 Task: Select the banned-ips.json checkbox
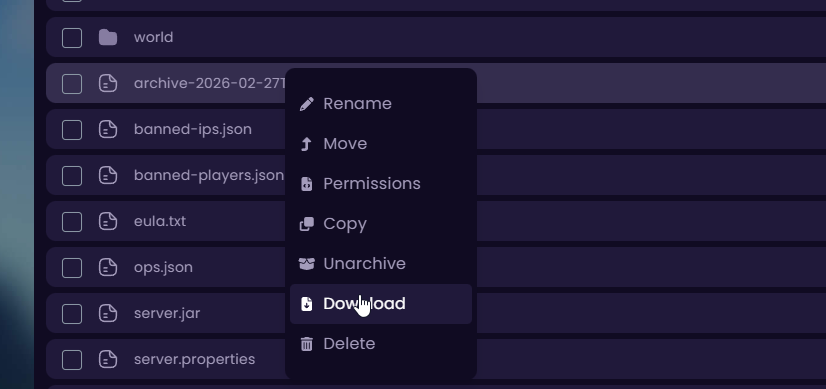(72, 130)
